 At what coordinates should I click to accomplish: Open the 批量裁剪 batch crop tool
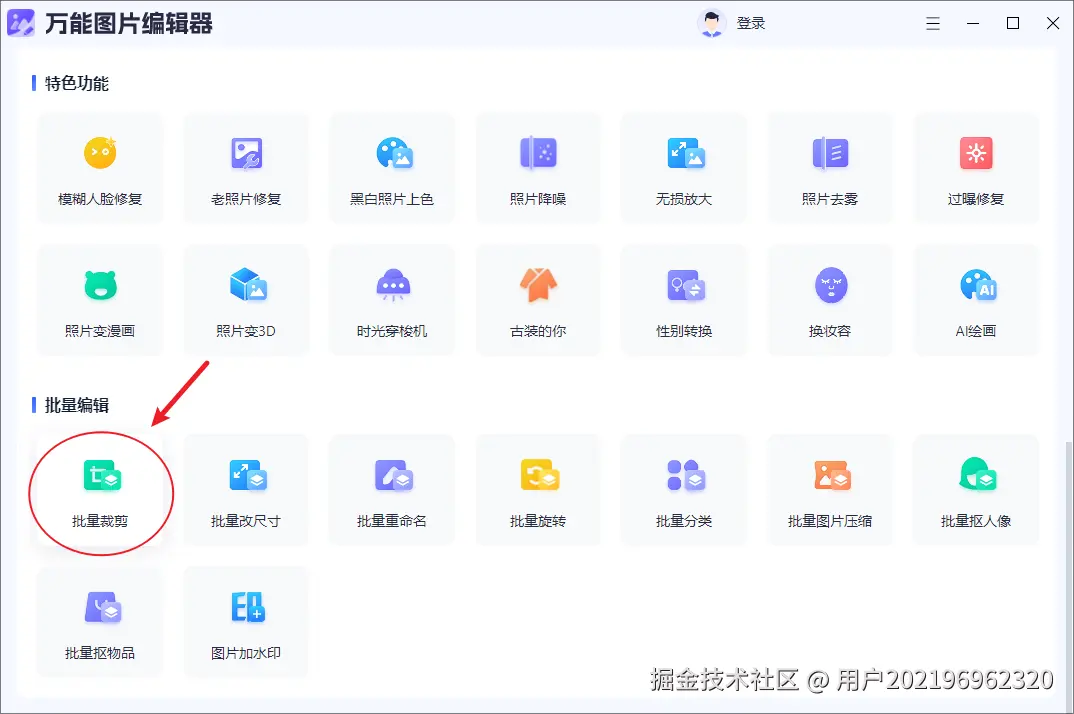100,491
